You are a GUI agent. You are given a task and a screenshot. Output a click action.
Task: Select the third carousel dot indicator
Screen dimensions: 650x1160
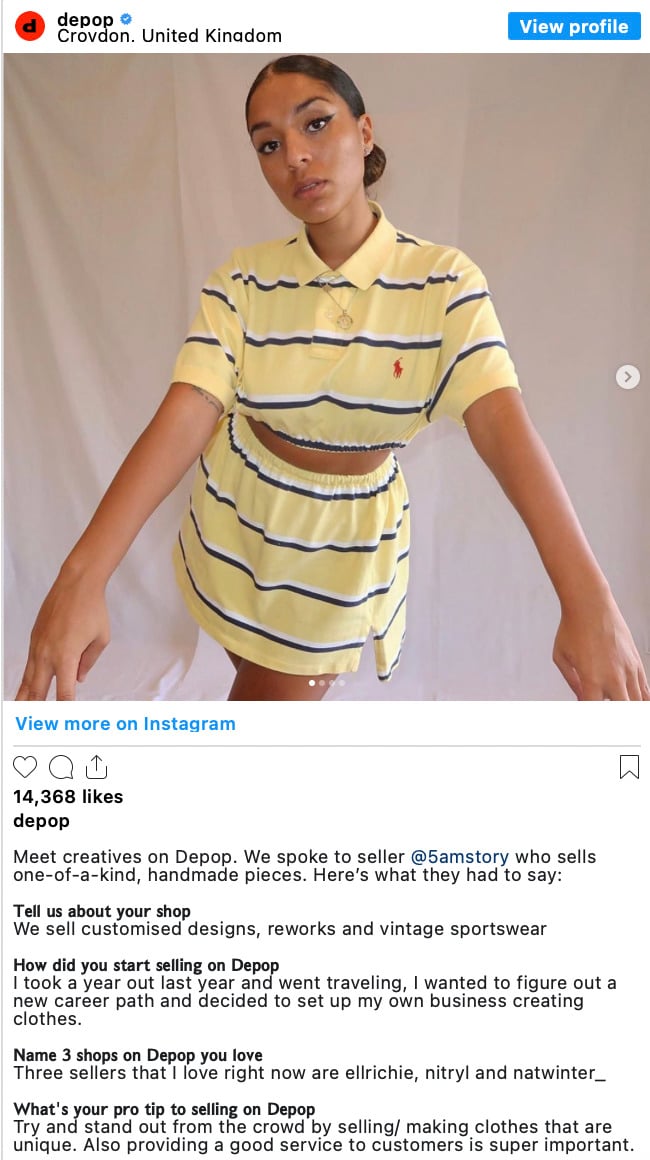pyautogui.click(x=331, y=683)
